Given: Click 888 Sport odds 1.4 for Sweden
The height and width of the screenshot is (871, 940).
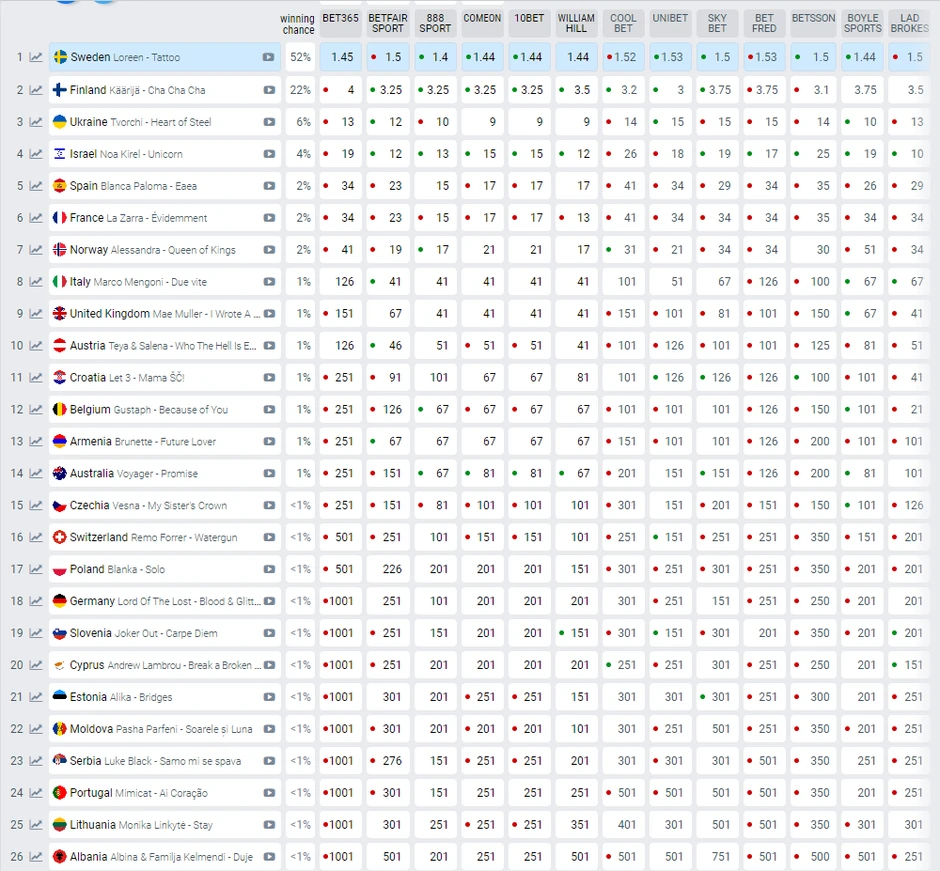Looking at the screenshot, I should (x=435, y=58).
